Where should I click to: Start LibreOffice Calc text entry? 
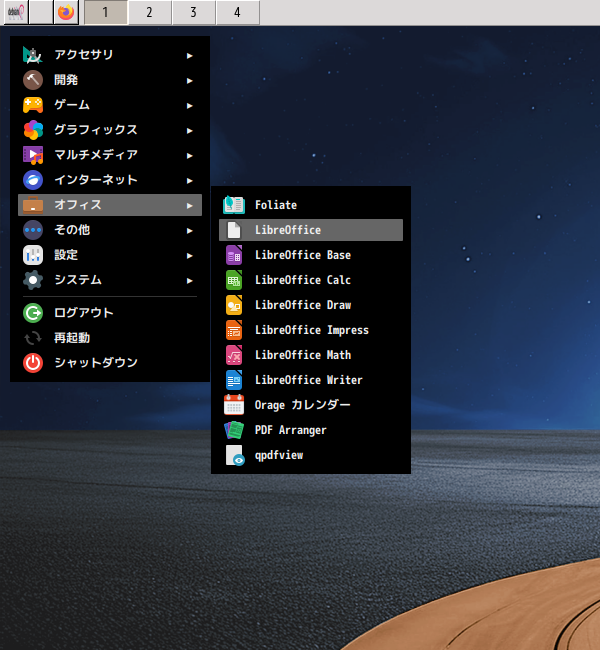303,280
